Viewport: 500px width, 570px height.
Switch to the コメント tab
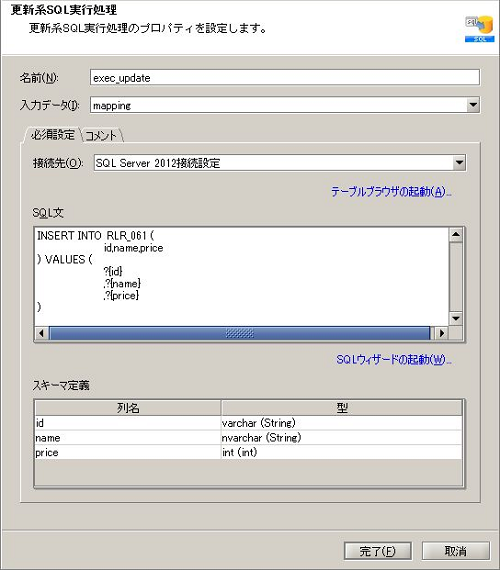pyautogui.click(x=102, y=136)
